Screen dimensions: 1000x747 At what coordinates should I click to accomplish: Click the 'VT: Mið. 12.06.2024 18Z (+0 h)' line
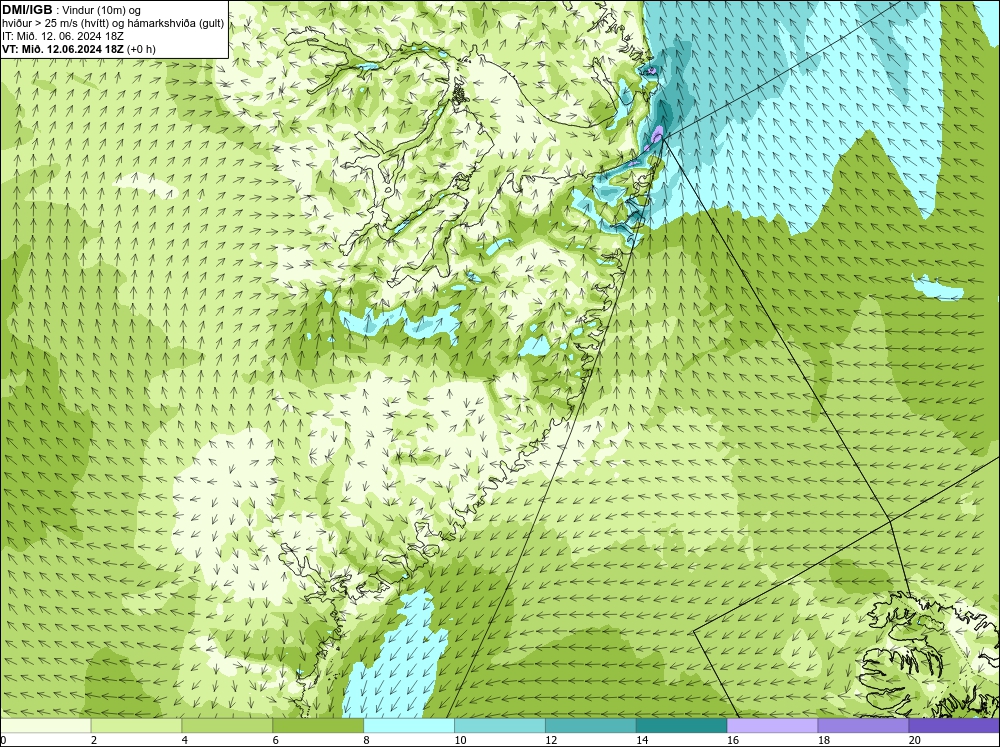click(78, 49)
